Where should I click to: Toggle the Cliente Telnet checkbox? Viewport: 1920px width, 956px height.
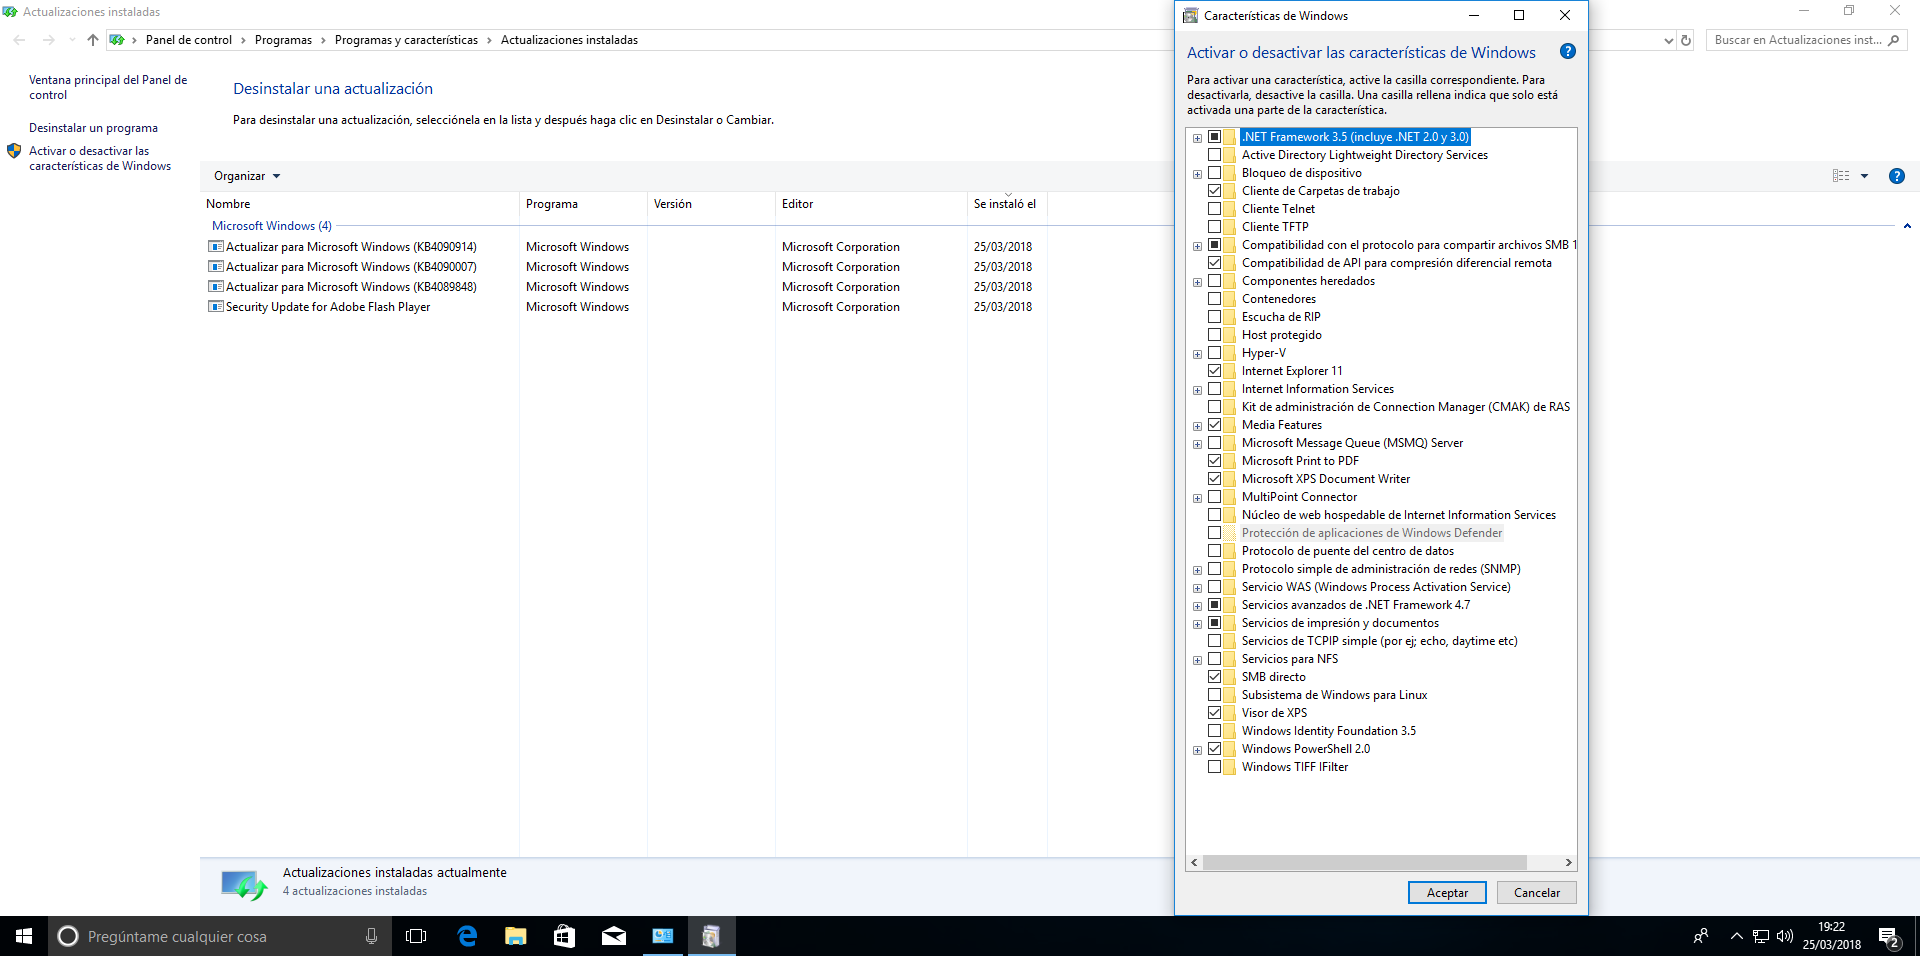pos(1214,209)
